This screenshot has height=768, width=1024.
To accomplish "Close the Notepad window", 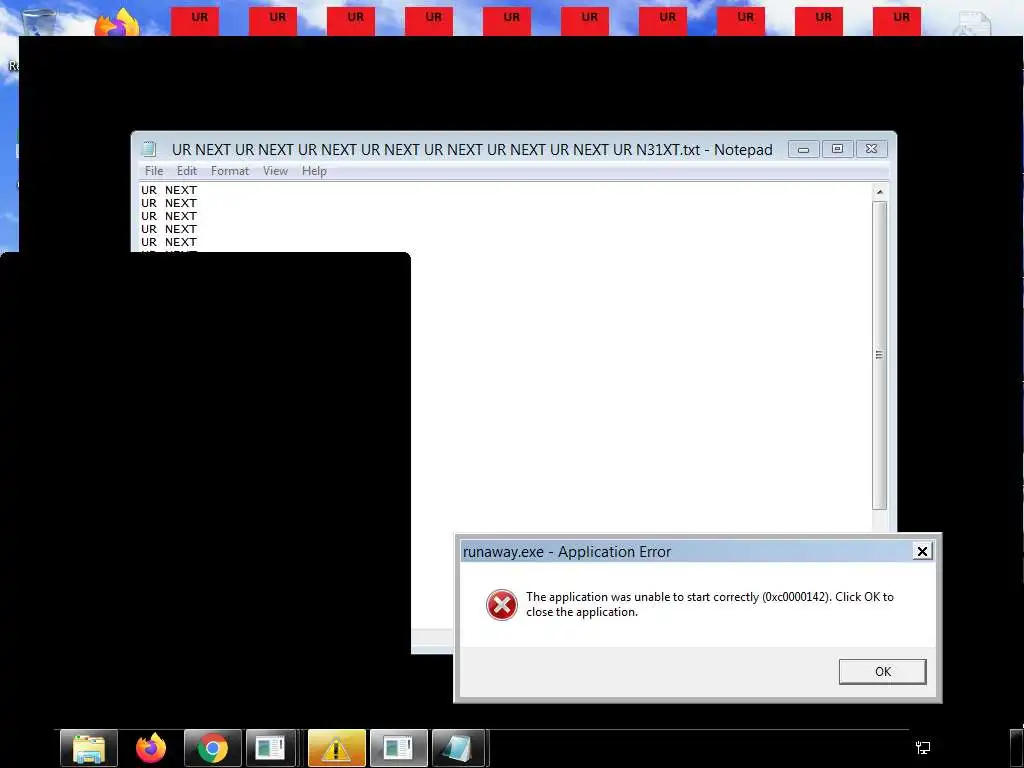I will [x=871, y=149].
